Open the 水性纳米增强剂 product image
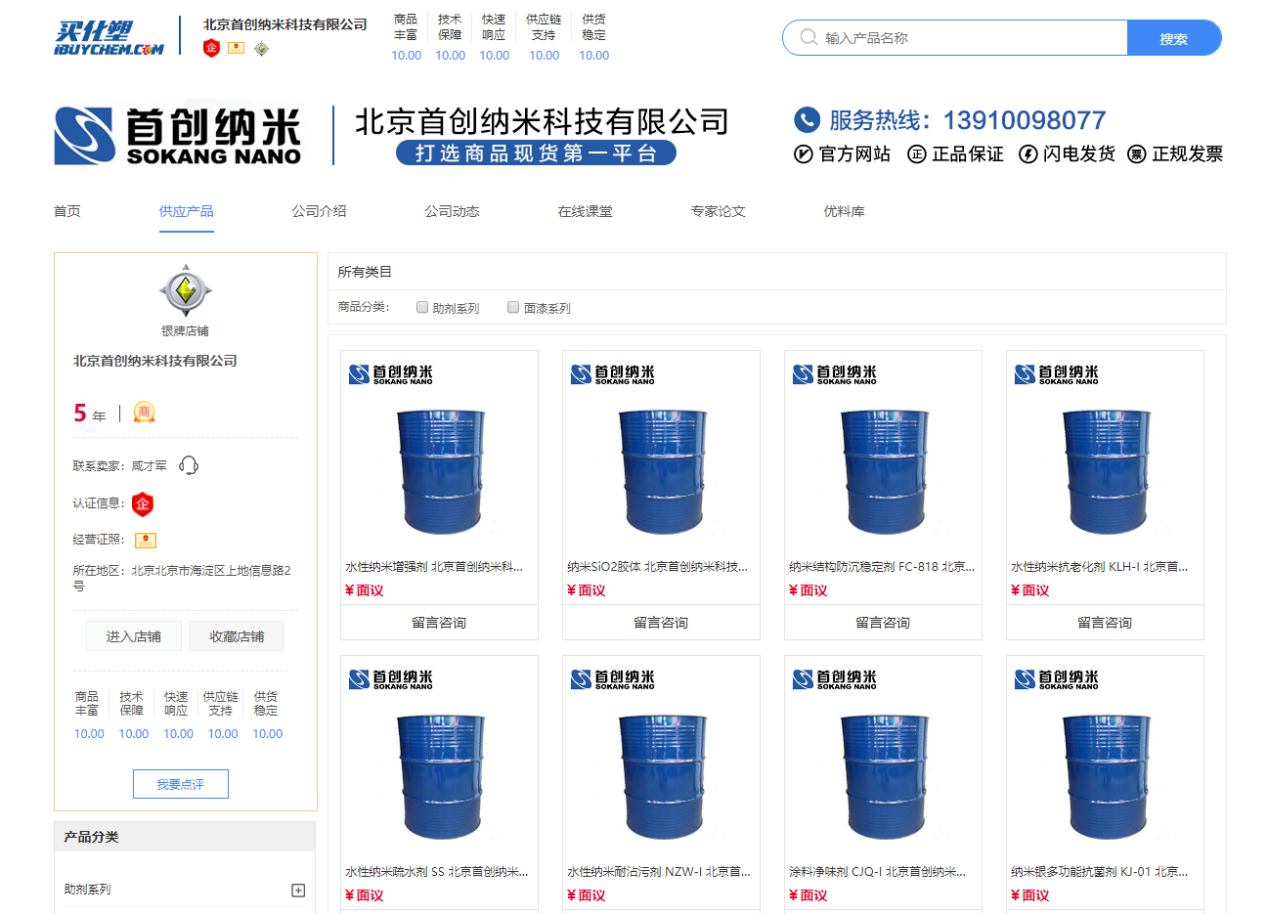Screen dimensions: 1267x914 pyautogui.click(x=439, y=453)
